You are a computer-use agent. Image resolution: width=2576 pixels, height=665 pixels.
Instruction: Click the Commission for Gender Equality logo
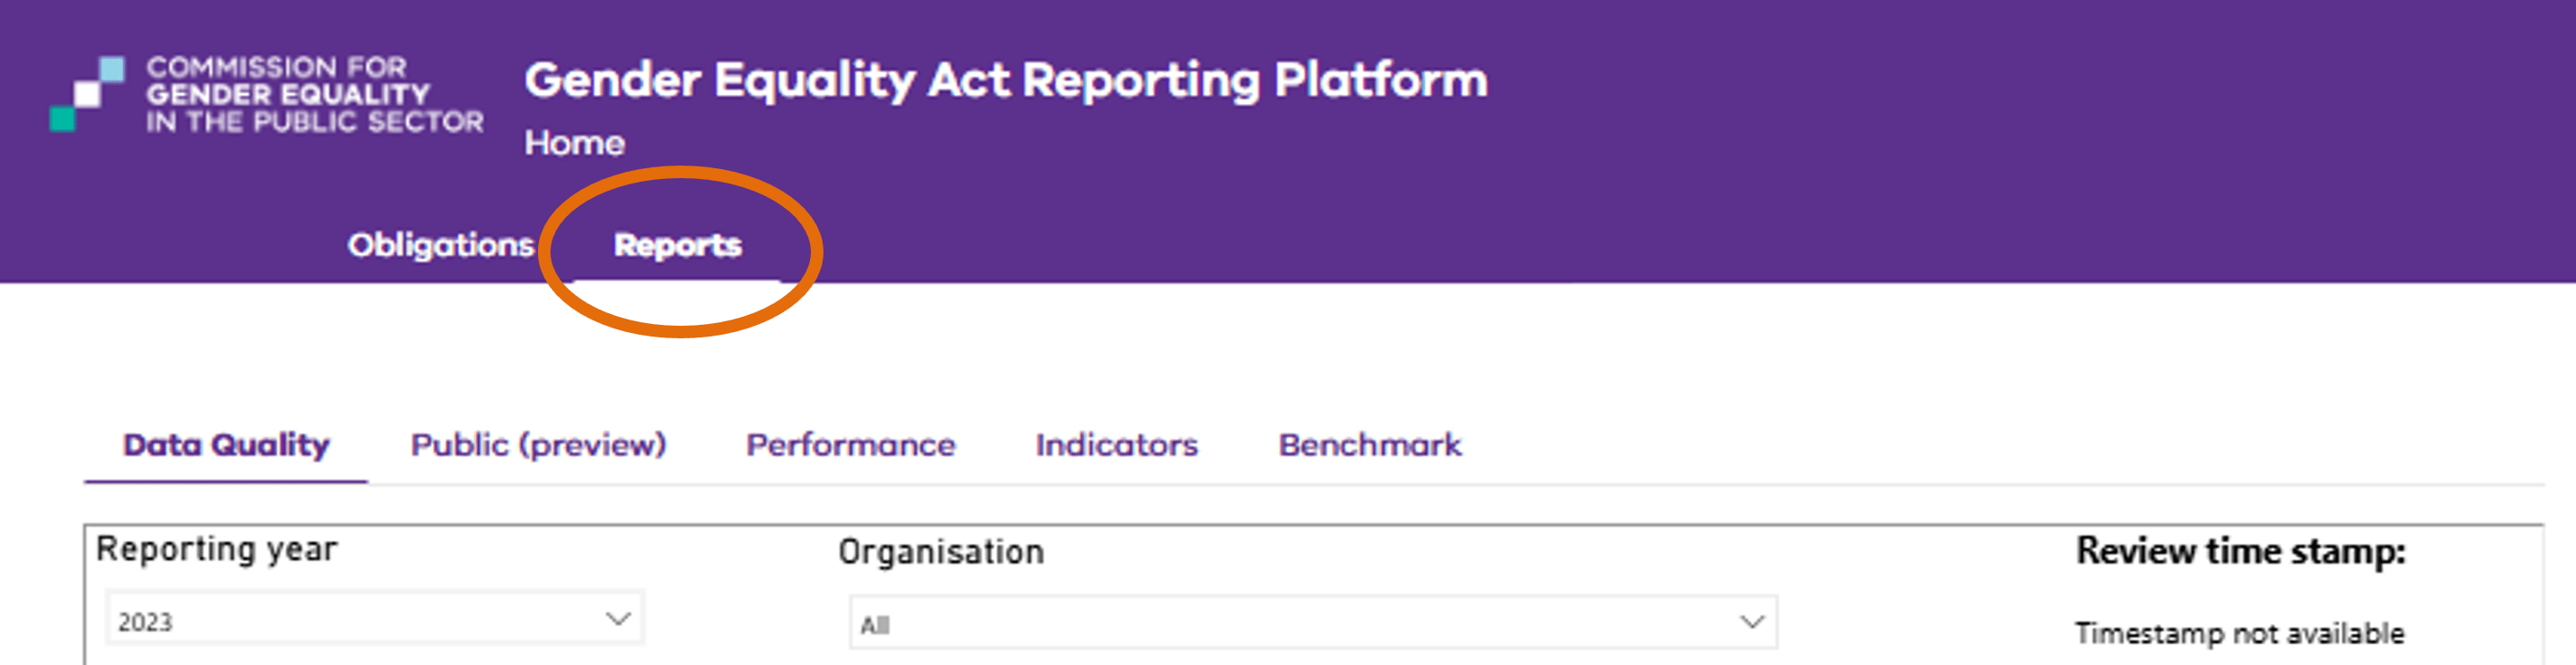point(266,94)
